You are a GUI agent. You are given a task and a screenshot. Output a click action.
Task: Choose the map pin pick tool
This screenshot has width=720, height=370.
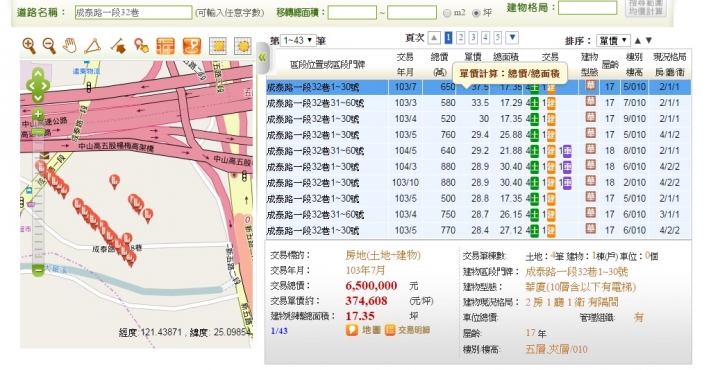pos(141,46)
